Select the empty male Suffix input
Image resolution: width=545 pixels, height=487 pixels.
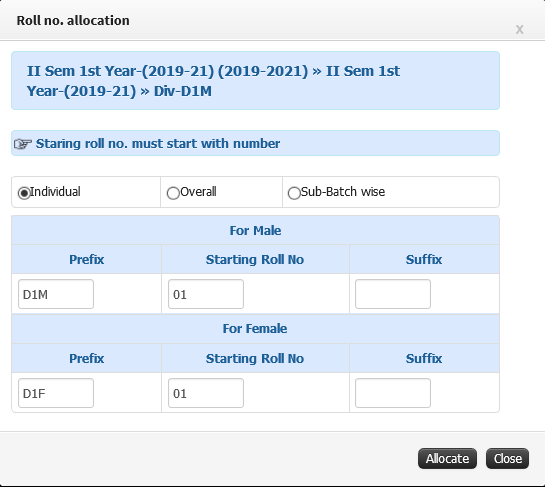(x=393, y=294)
